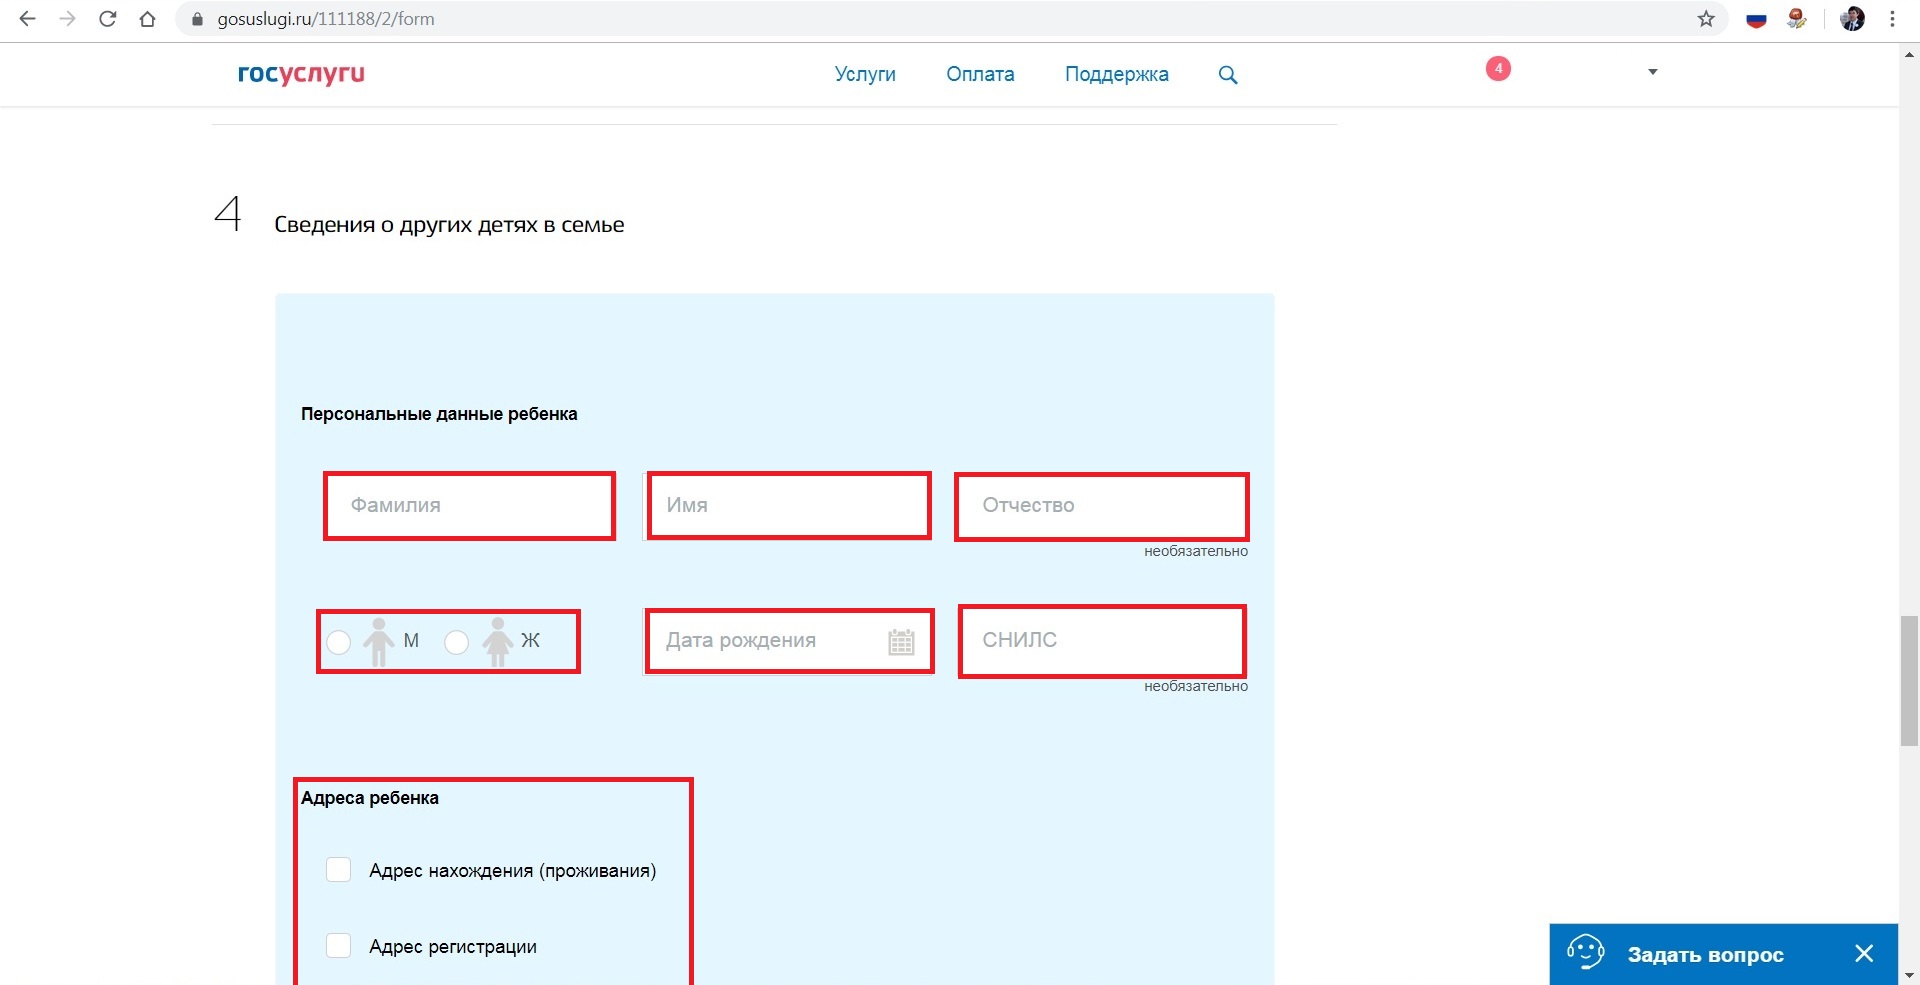Viewport: 1920px width, 985px height.
Task: Enable the Адрес регистрации checkbox
Action: [x=339, y=946]
